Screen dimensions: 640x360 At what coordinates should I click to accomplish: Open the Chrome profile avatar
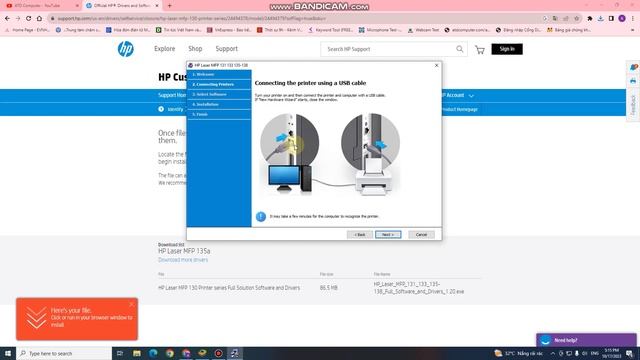tap(622, 18)
